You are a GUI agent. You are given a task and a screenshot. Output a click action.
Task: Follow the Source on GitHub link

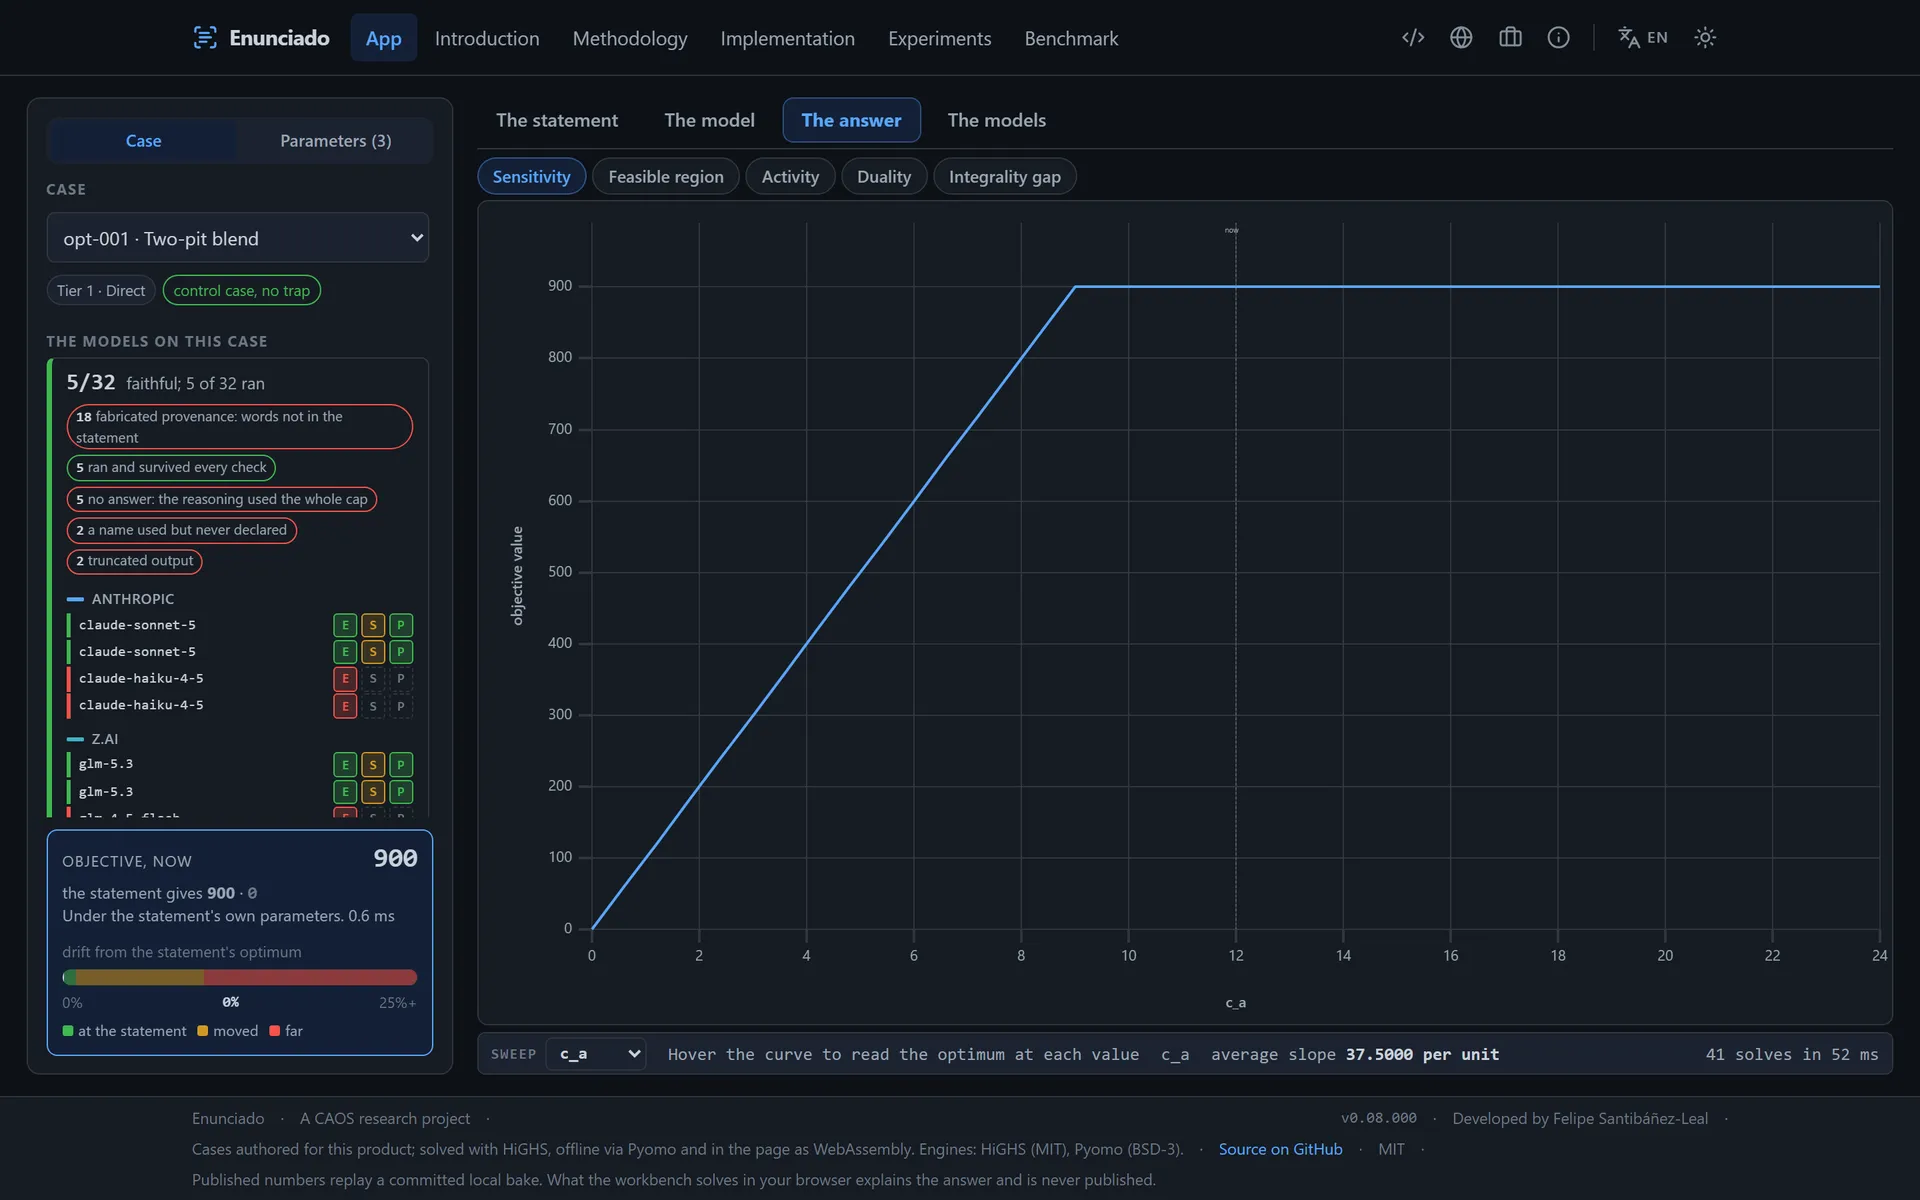click(x=1280, y=1149)
